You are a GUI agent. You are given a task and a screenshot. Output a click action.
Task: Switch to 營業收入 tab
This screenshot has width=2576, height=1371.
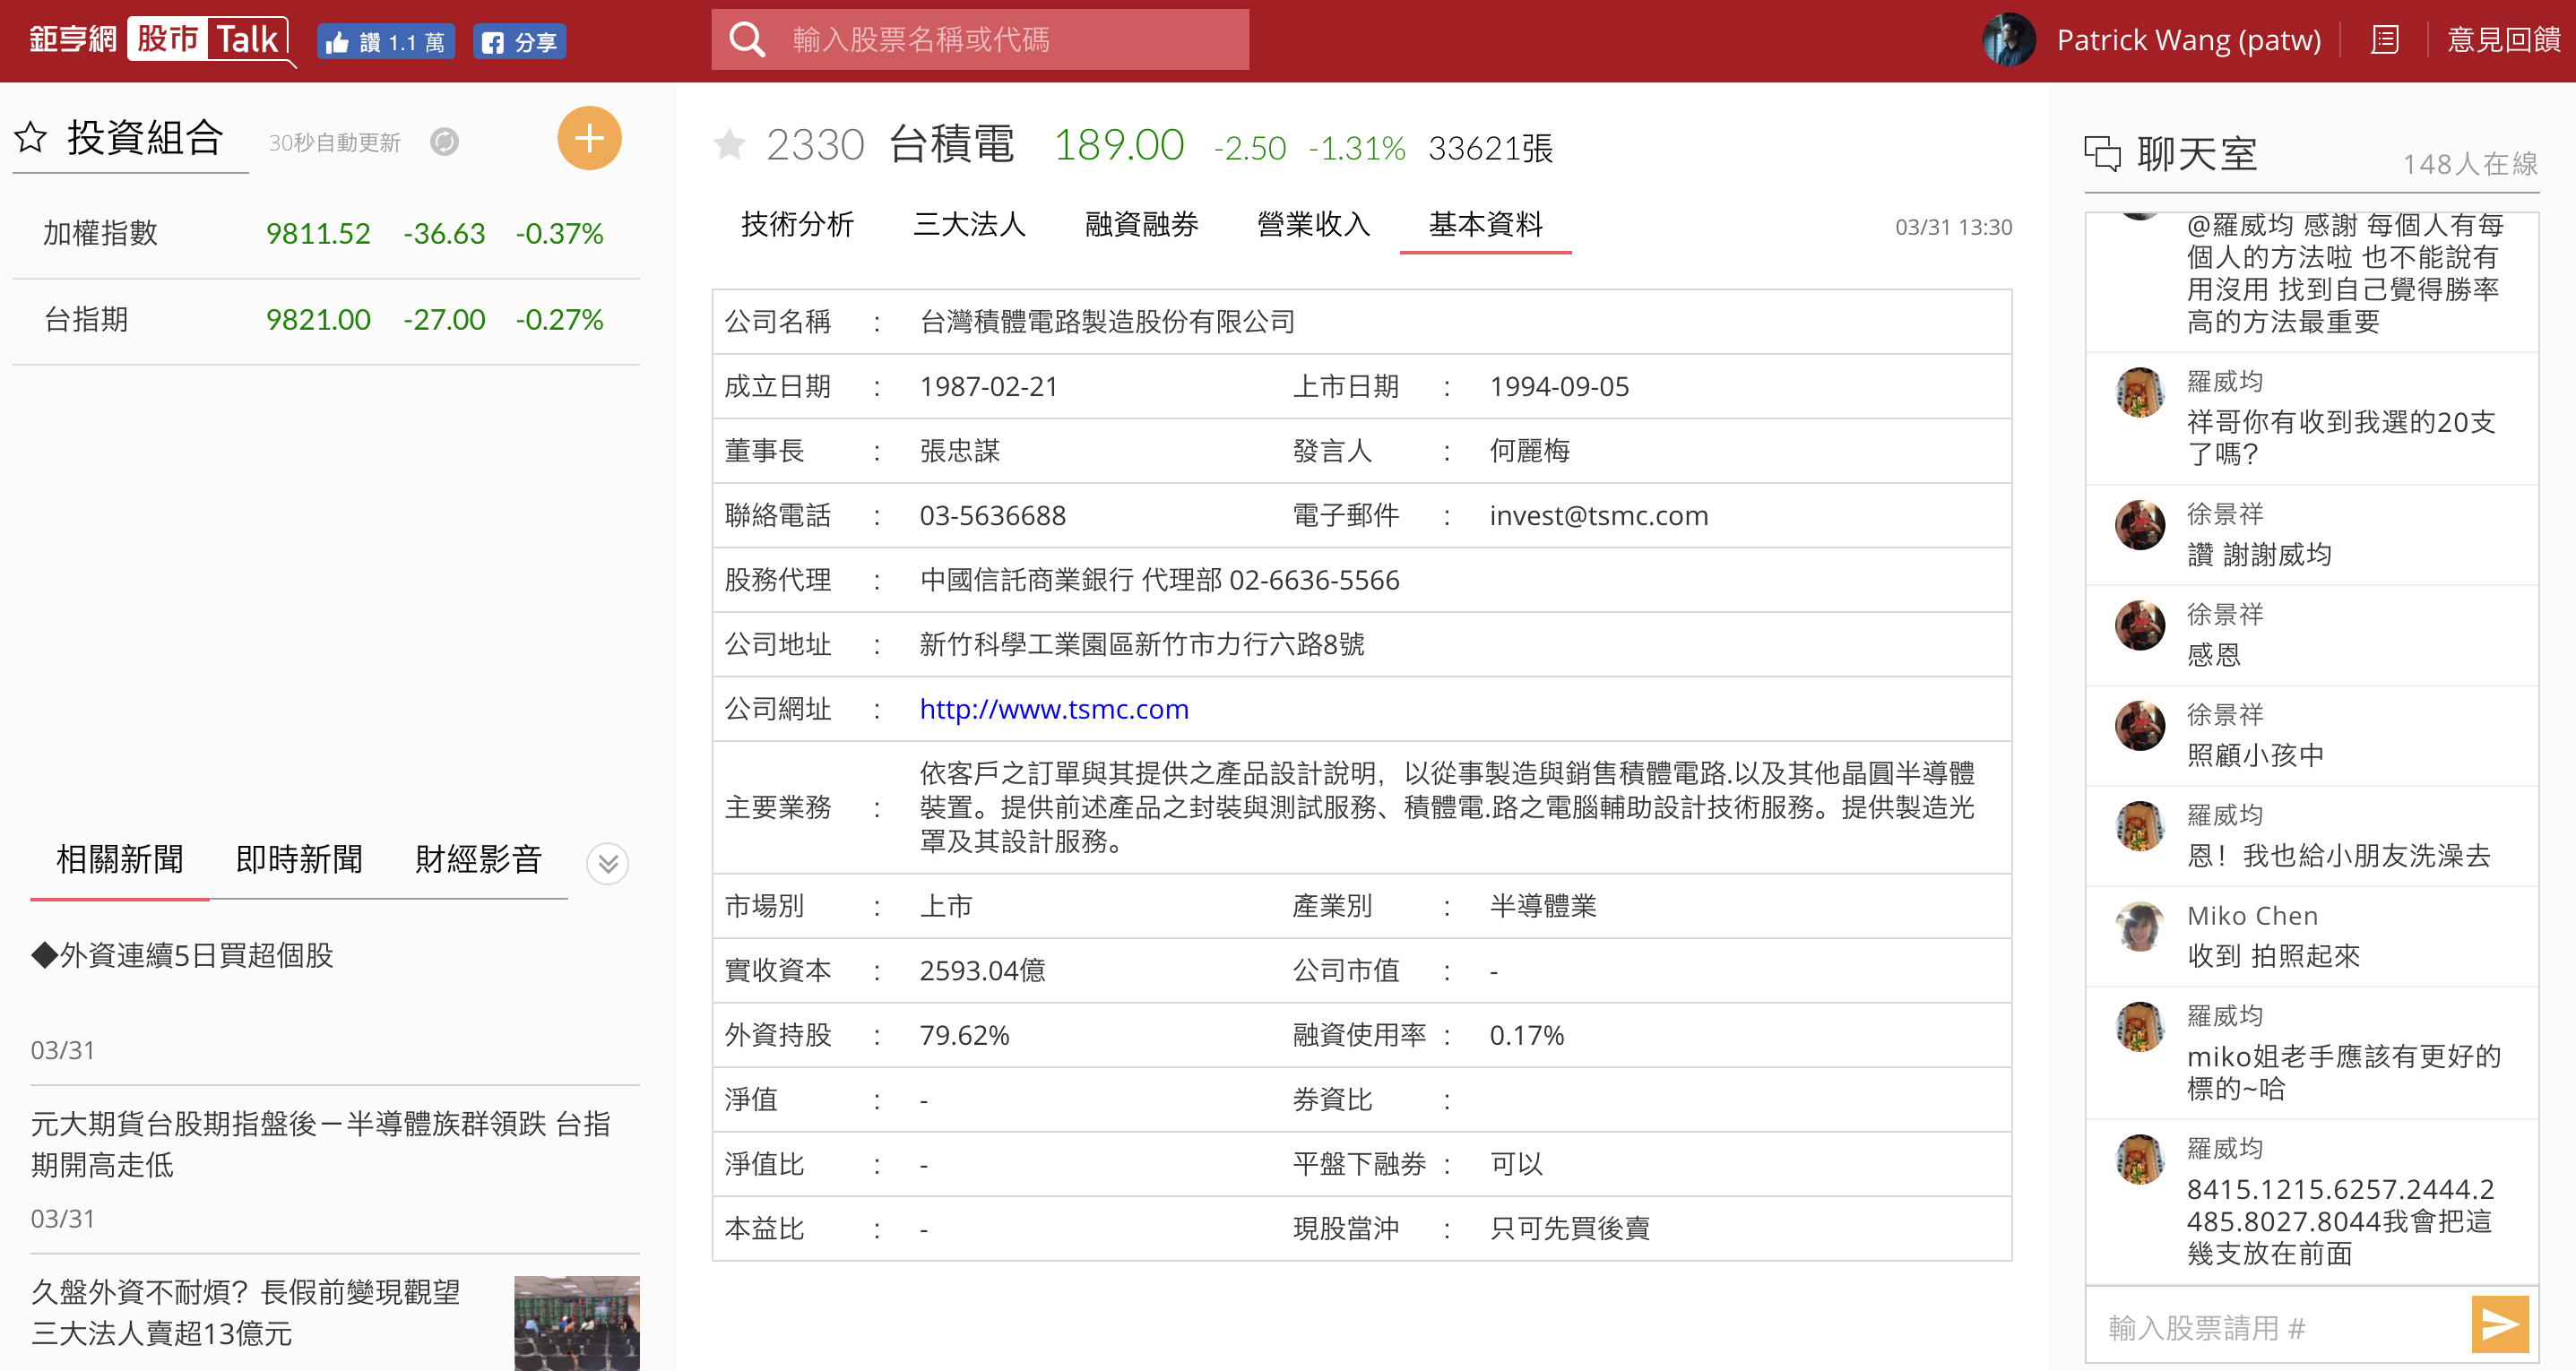coord(1313,224)
